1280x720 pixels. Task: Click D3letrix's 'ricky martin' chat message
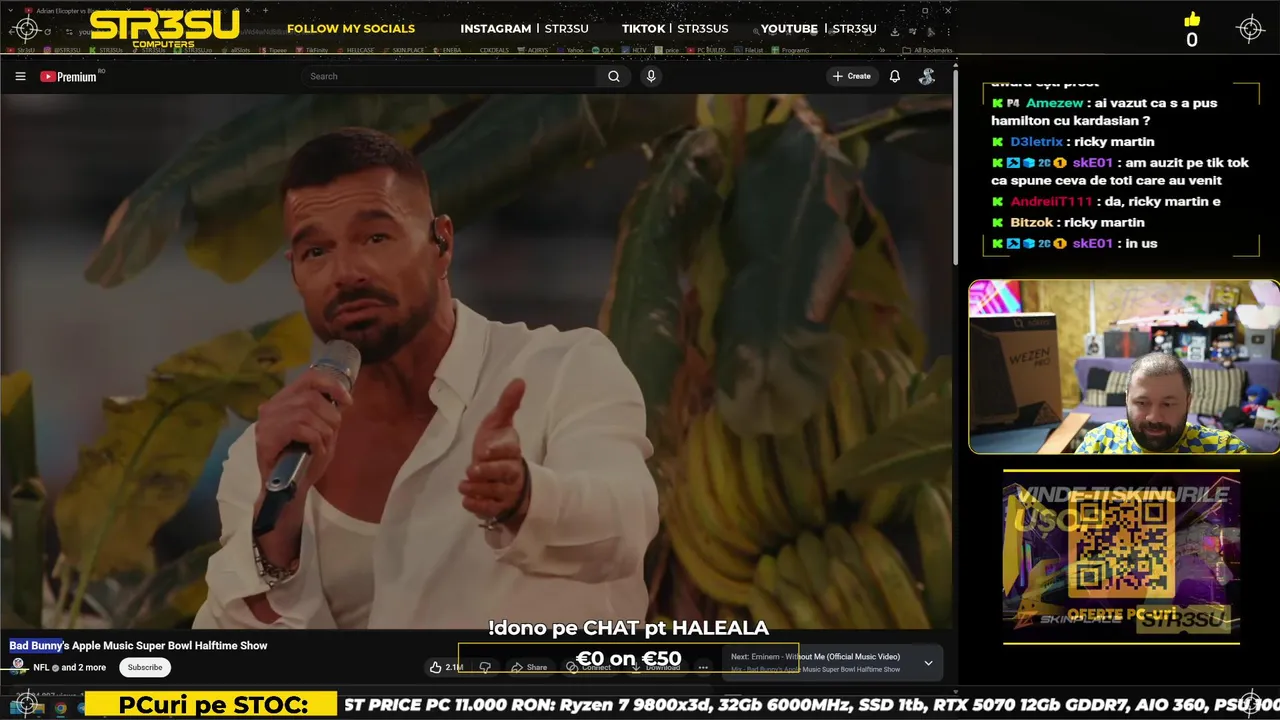[1073, 142]
